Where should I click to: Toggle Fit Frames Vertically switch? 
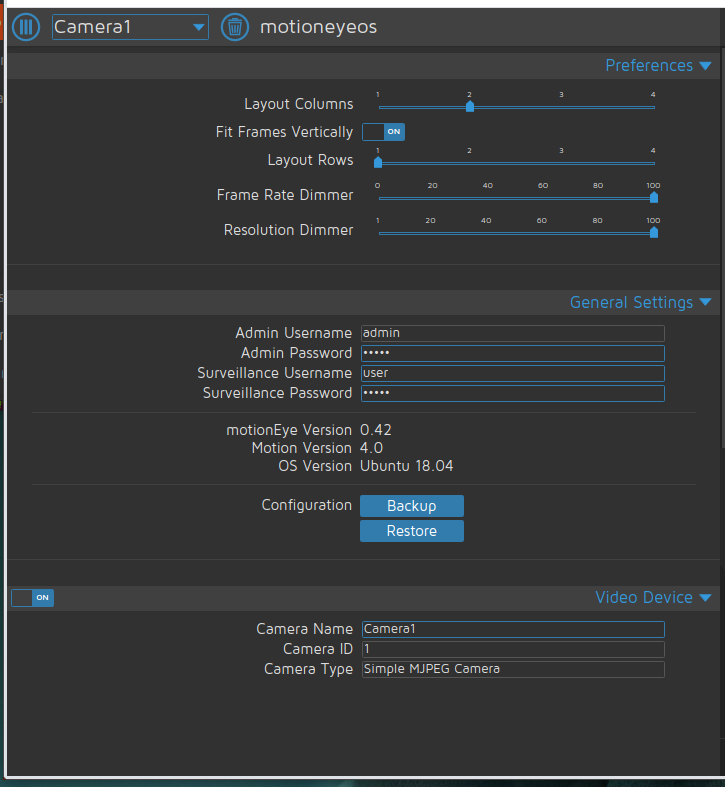click(384, 132)
